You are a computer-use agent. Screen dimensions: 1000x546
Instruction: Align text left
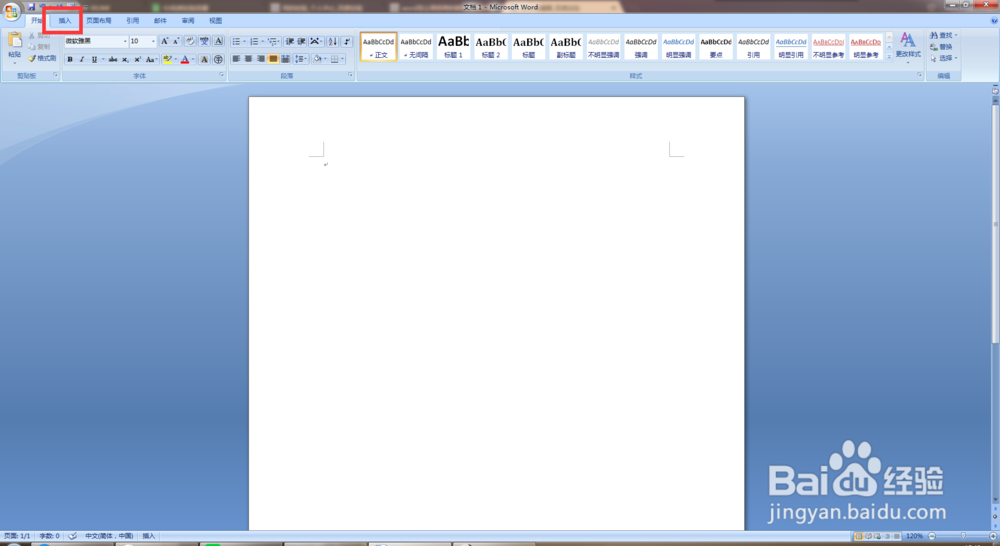pyautogui.click(x=237, y=59)
